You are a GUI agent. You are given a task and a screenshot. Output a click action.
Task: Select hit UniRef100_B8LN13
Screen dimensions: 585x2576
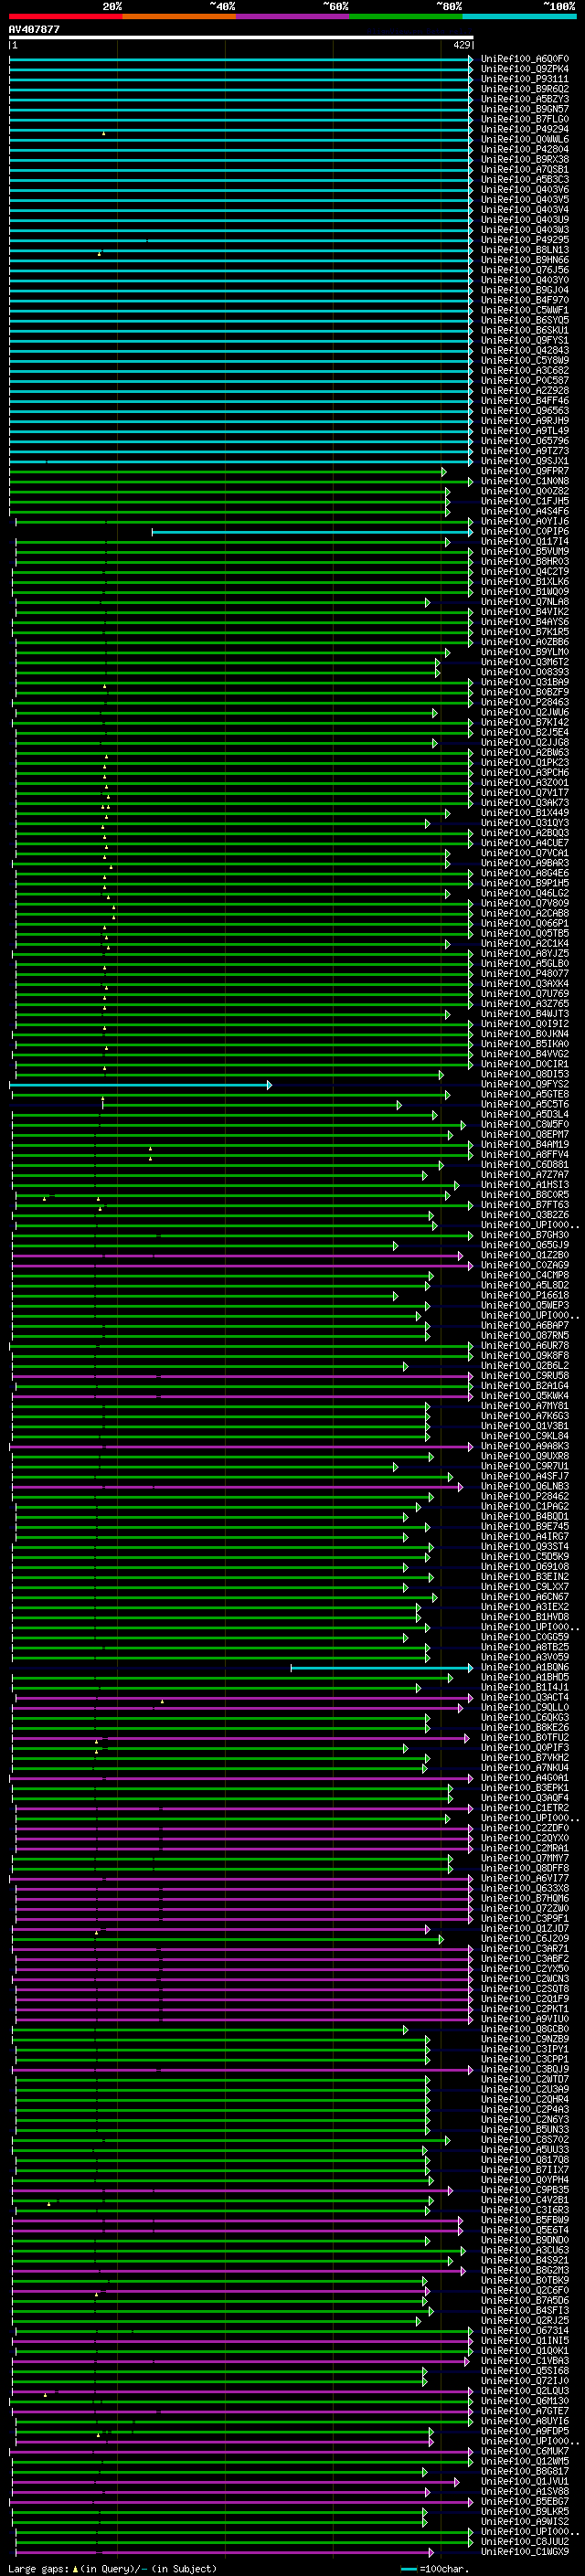point(525,250)
